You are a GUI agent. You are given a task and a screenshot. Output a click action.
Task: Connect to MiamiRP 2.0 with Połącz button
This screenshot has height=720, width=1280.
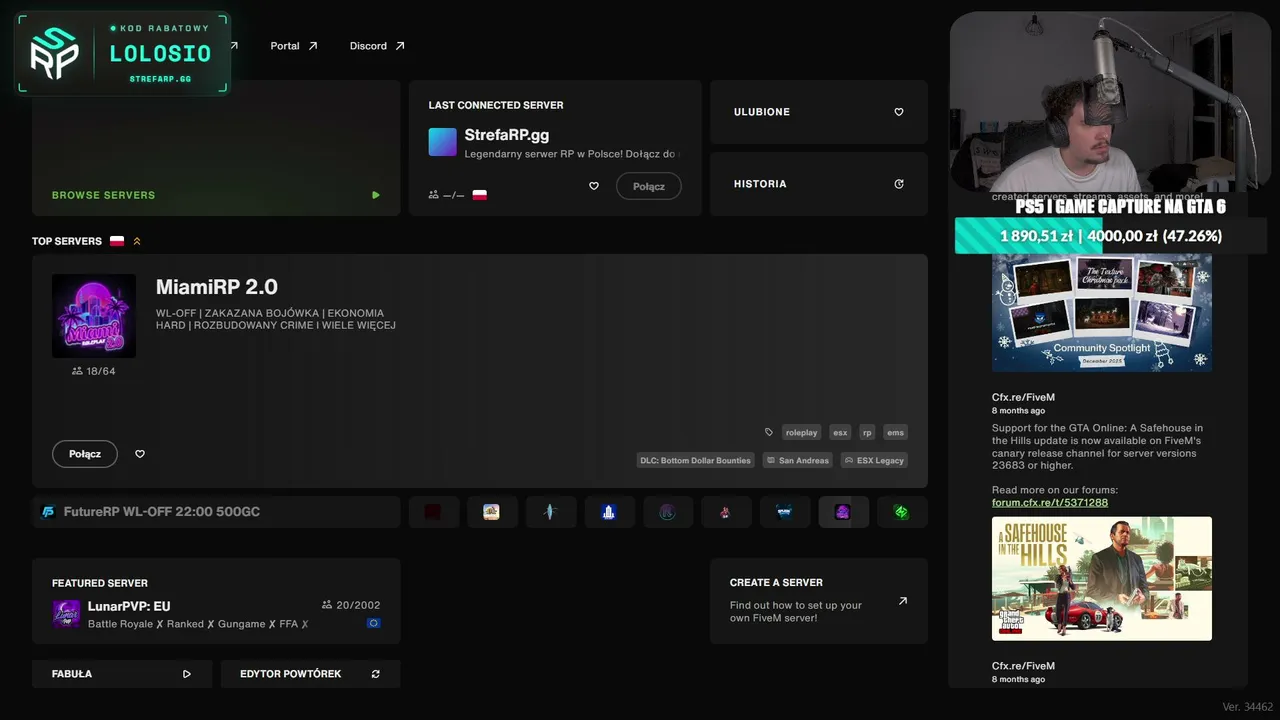click(x=85, y=454)
